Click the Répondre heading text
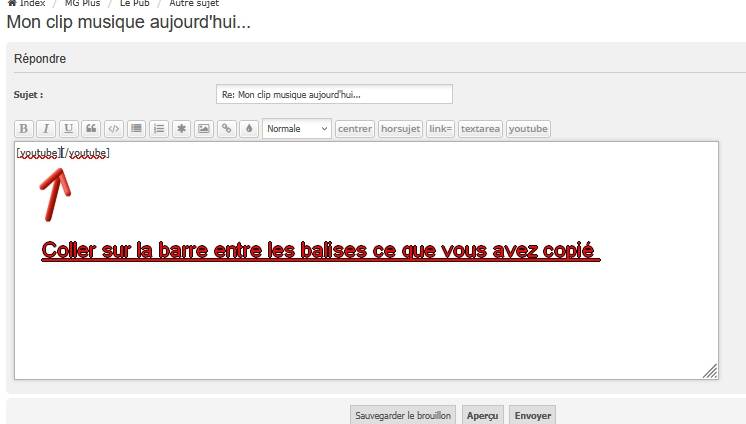746x424 pixels. click(40, 59)
